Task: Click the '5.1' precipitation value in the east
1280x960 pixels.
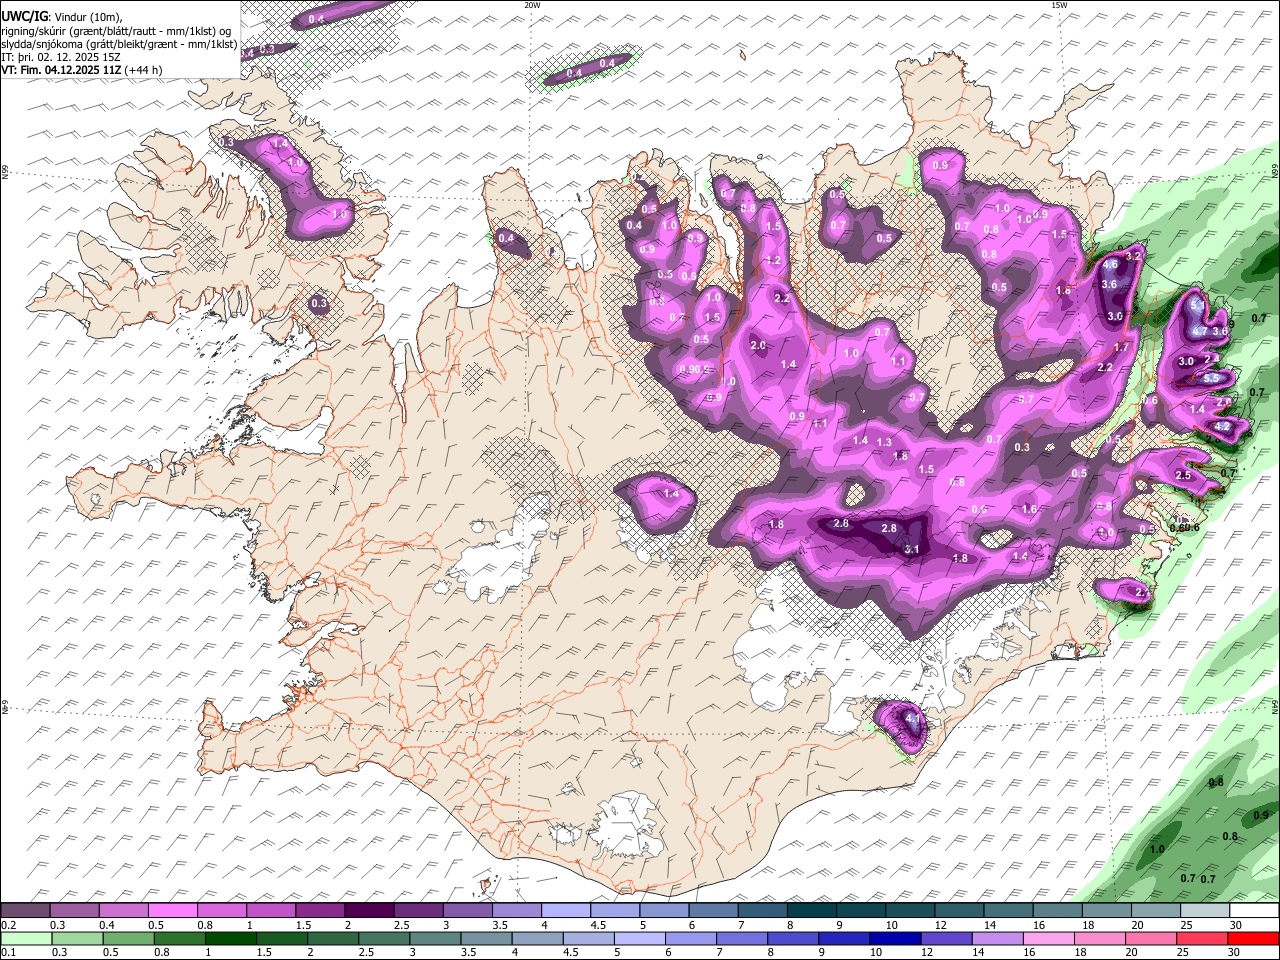Action: click(x=1198, y=305)
